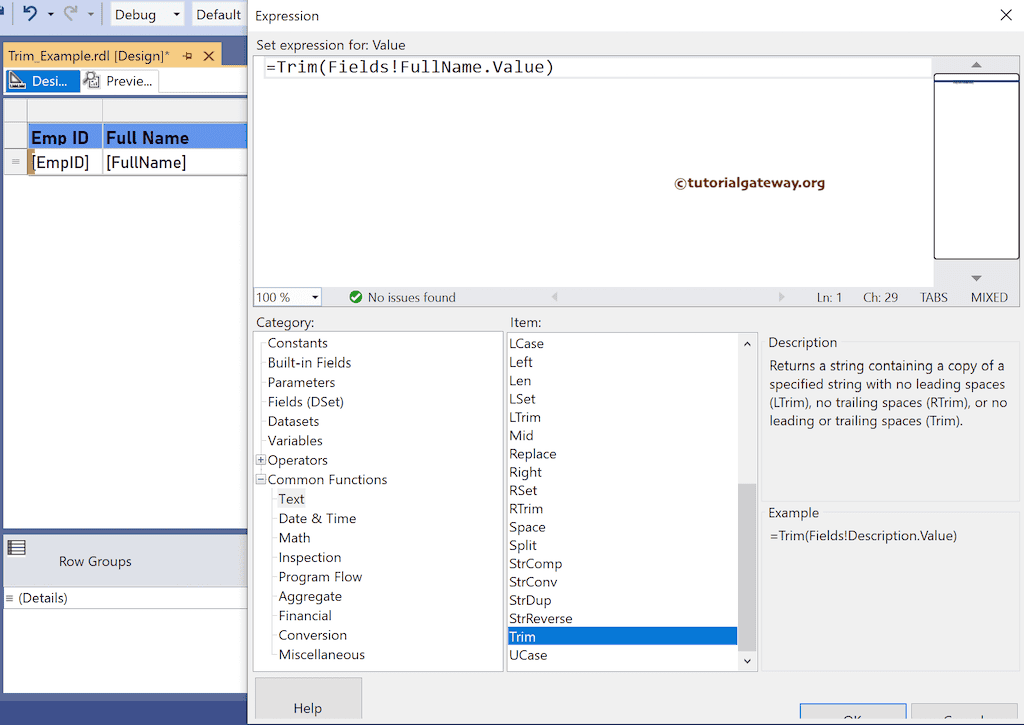Collapse the Common Functions category node
The image size is (1024, 725).
point(259,479)
